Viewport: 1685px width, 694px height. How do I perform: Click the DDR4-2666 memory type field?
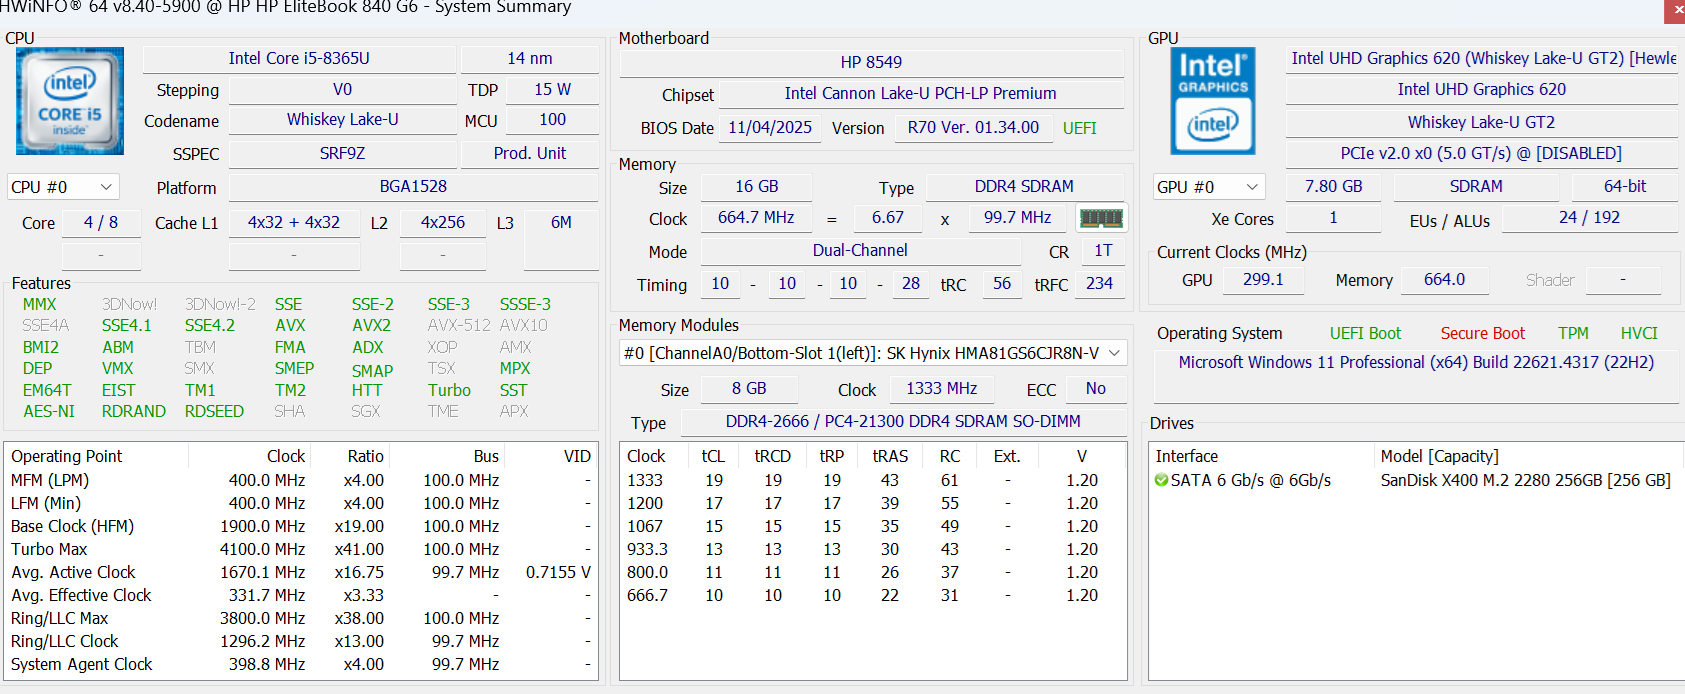click(x=903, y=421)
